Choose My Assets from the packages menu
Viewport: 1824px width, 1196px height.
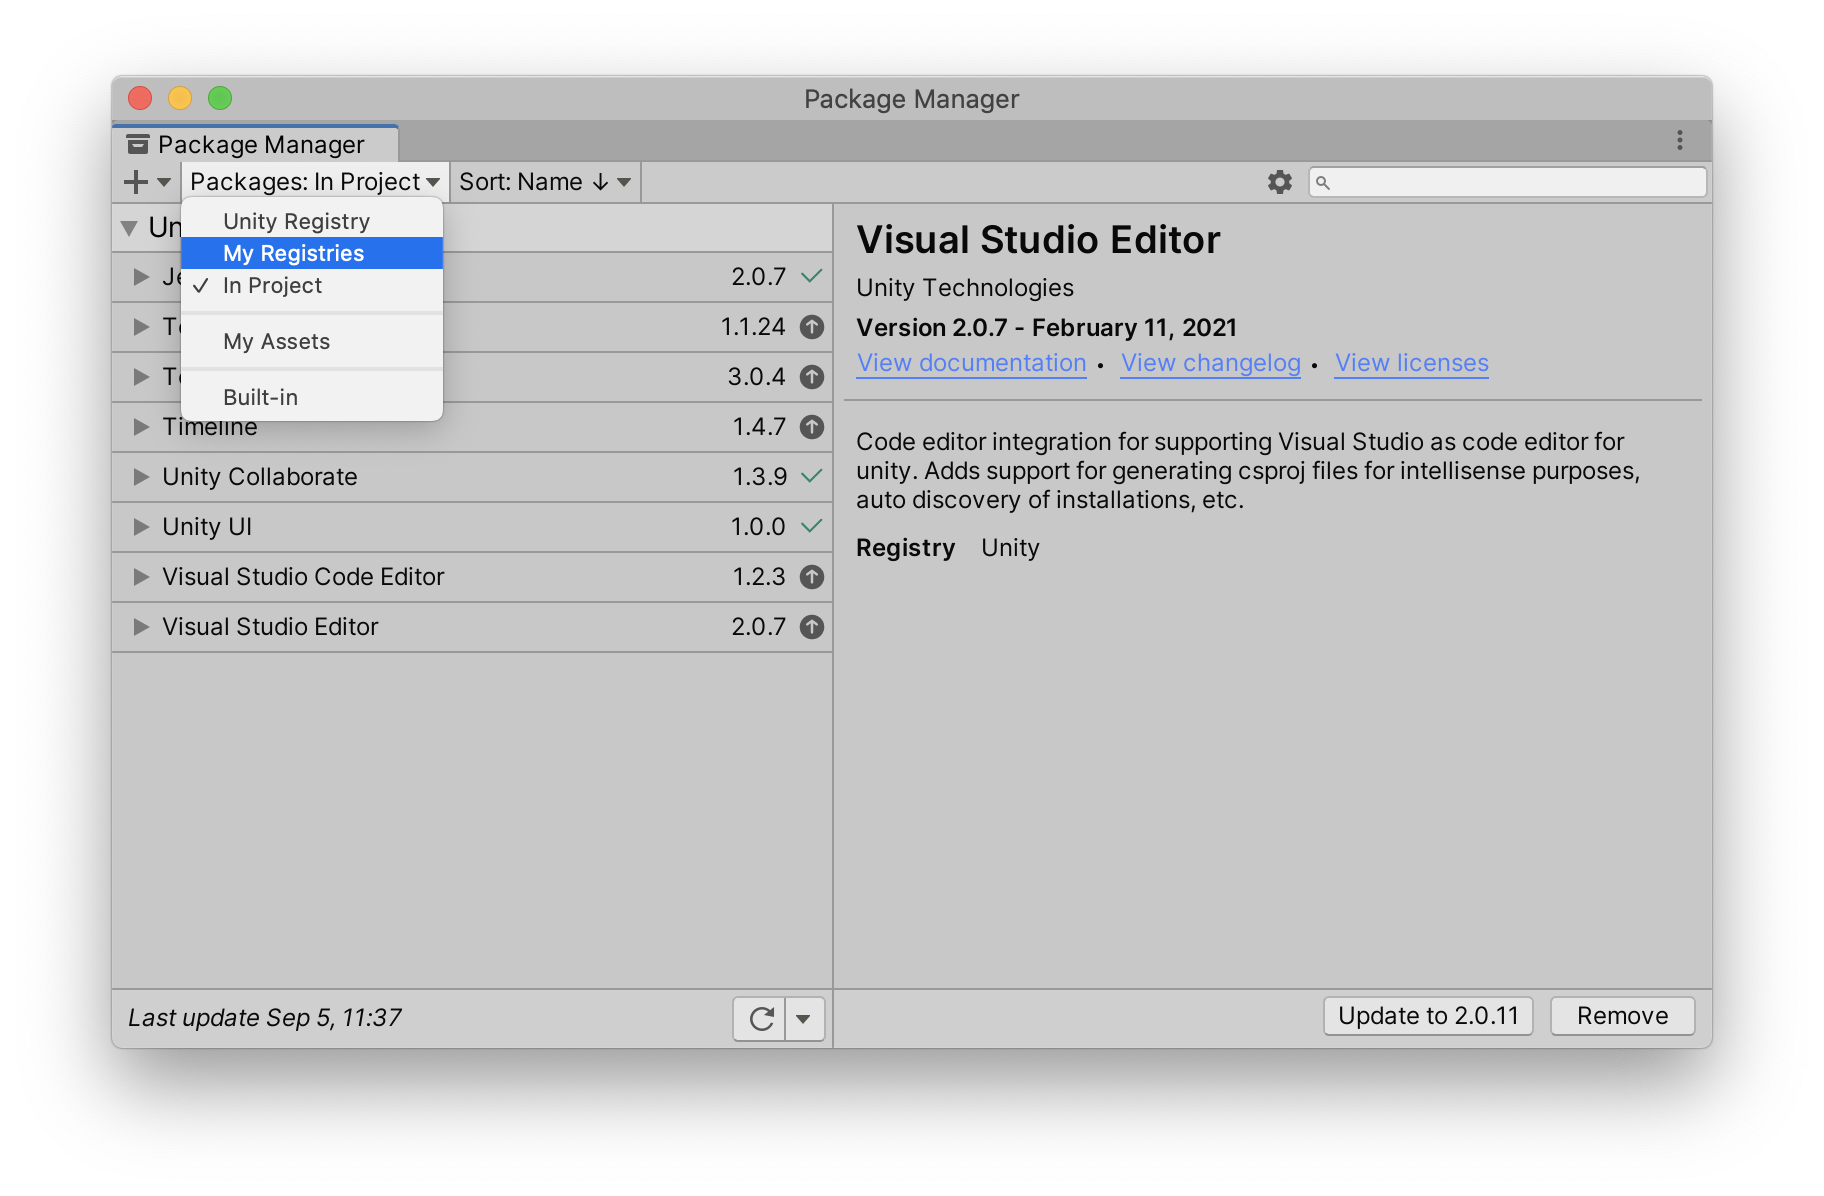(x=276, y=342)
